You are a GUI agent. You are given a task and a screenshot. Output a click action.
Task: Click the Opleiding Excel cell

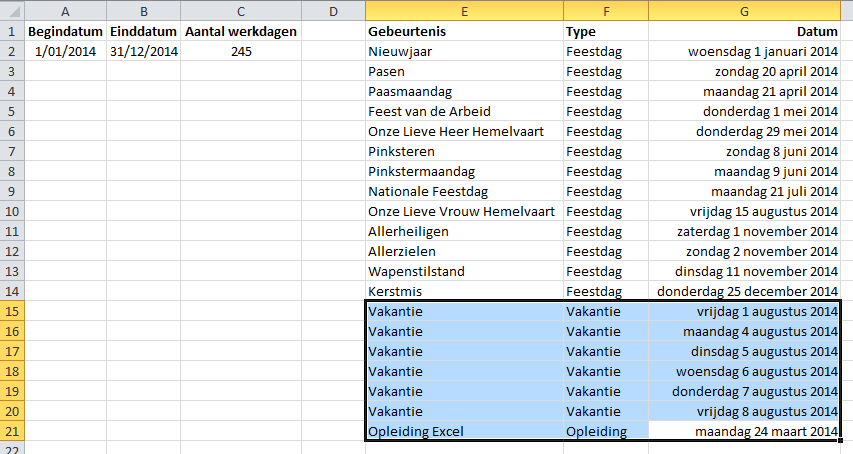pos(464,431)
